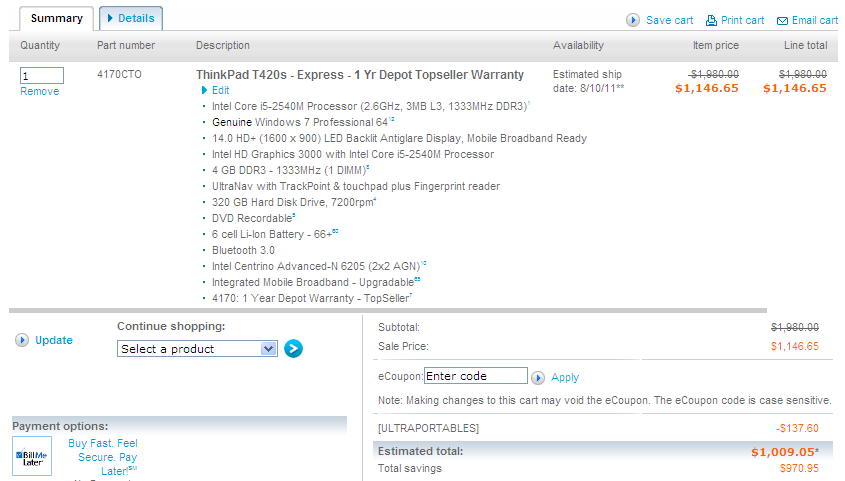Click the Estimated total $1,009.05 amount

point(785,452)
